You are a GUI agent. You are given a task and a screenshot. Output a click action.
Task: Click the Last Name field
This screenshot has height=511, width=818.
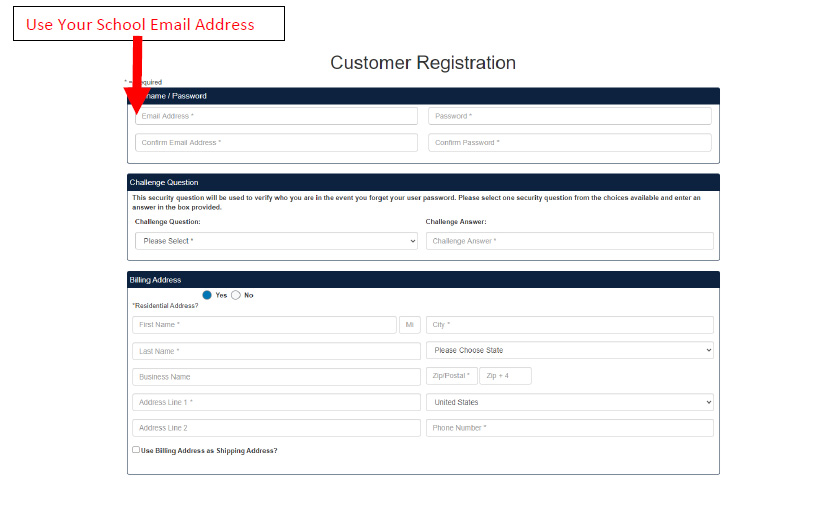[276, 351]
